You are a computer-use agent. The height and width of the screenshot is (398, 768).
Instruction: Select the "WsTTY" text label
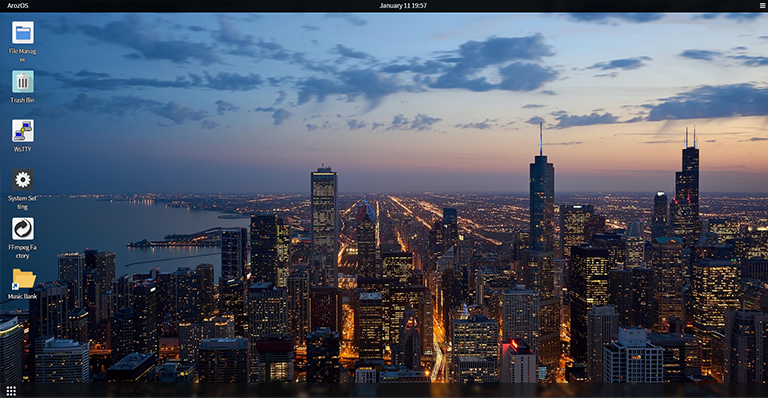(23, 149)
